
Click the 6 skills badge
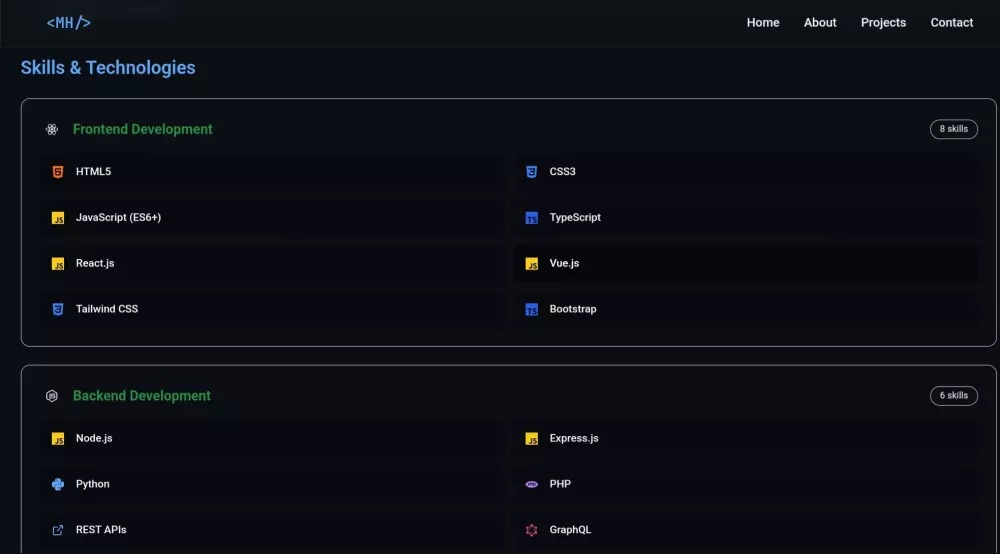pyautogui.click(x=953, y=395)
